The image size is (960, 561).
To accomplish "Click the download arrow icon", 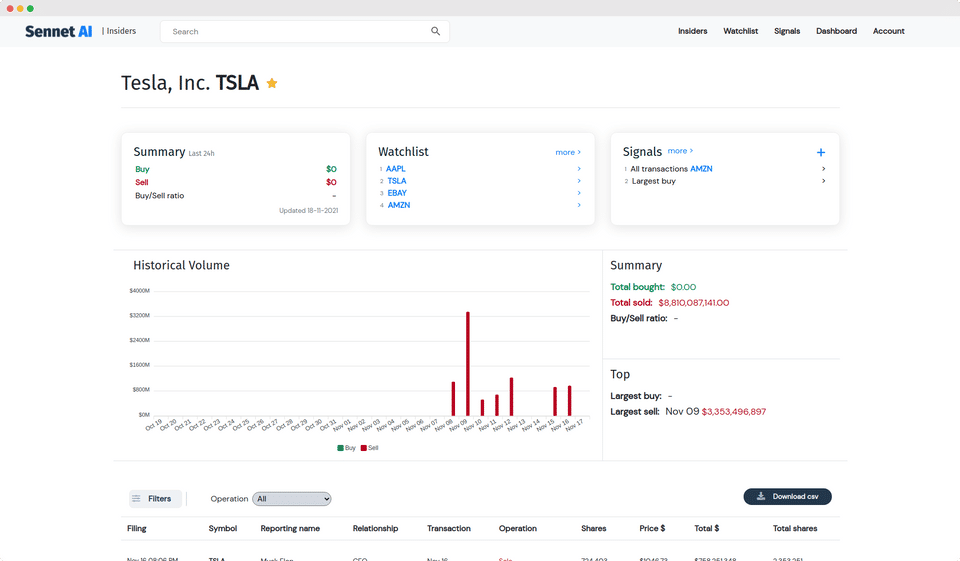I will tap(761, 497).
